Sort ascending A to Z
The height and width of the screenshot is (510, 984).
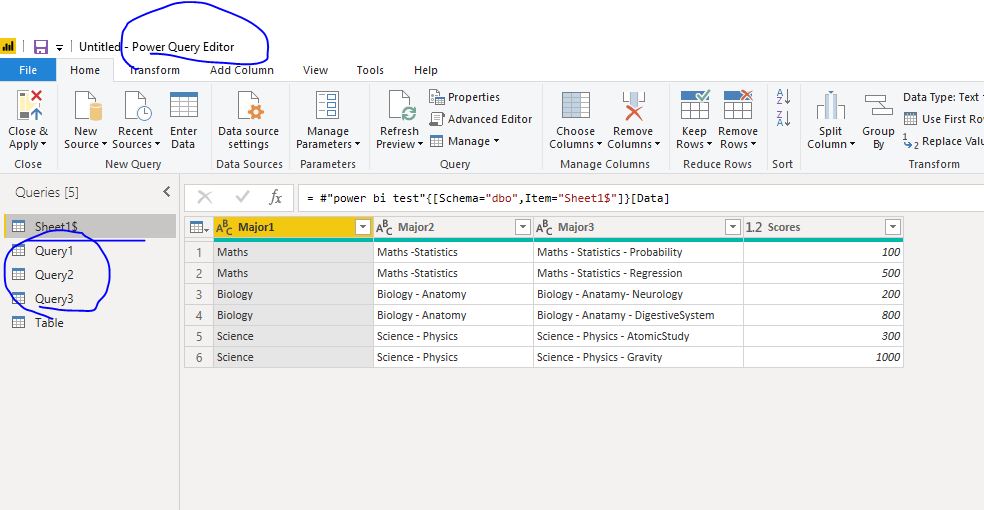(x=783, y=97)
